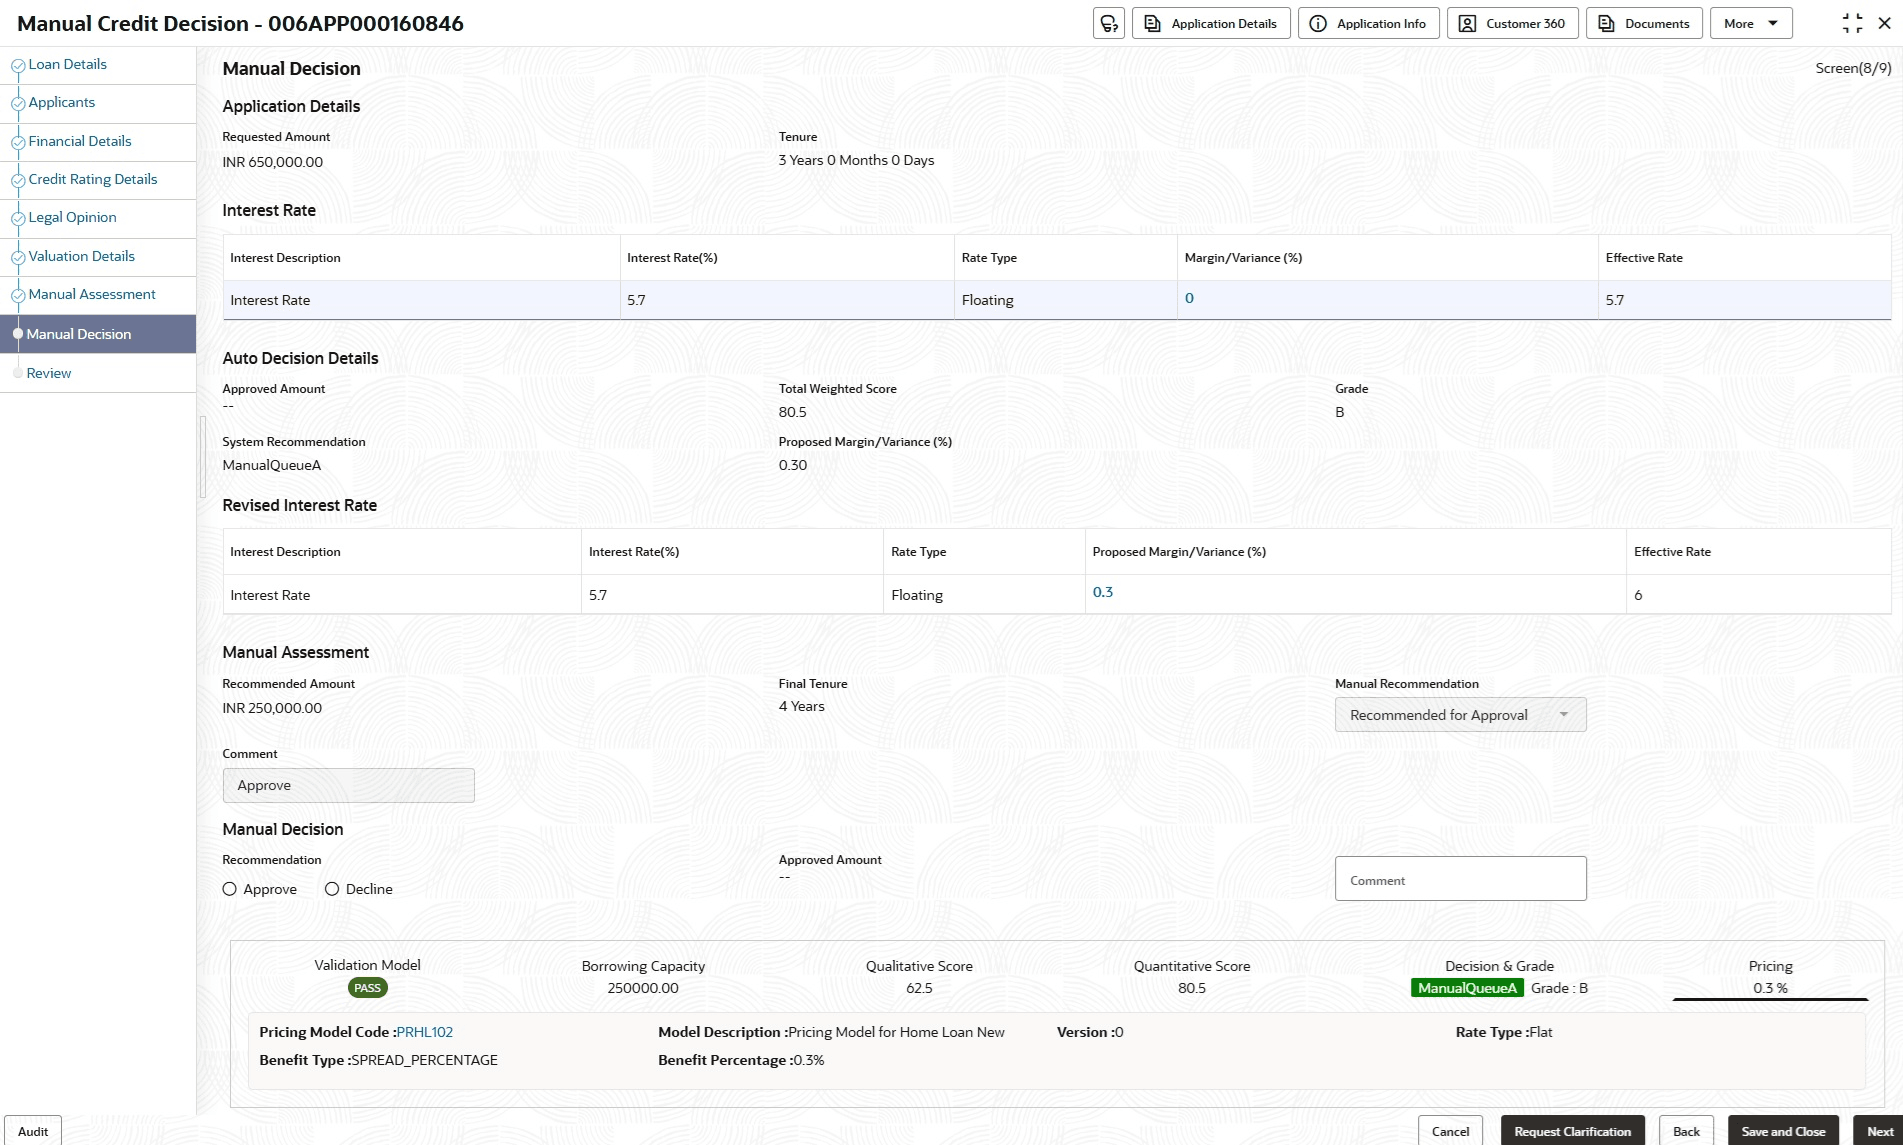Click the Documents icon button
The image size is (1903, 1145).
[1606, 23]
